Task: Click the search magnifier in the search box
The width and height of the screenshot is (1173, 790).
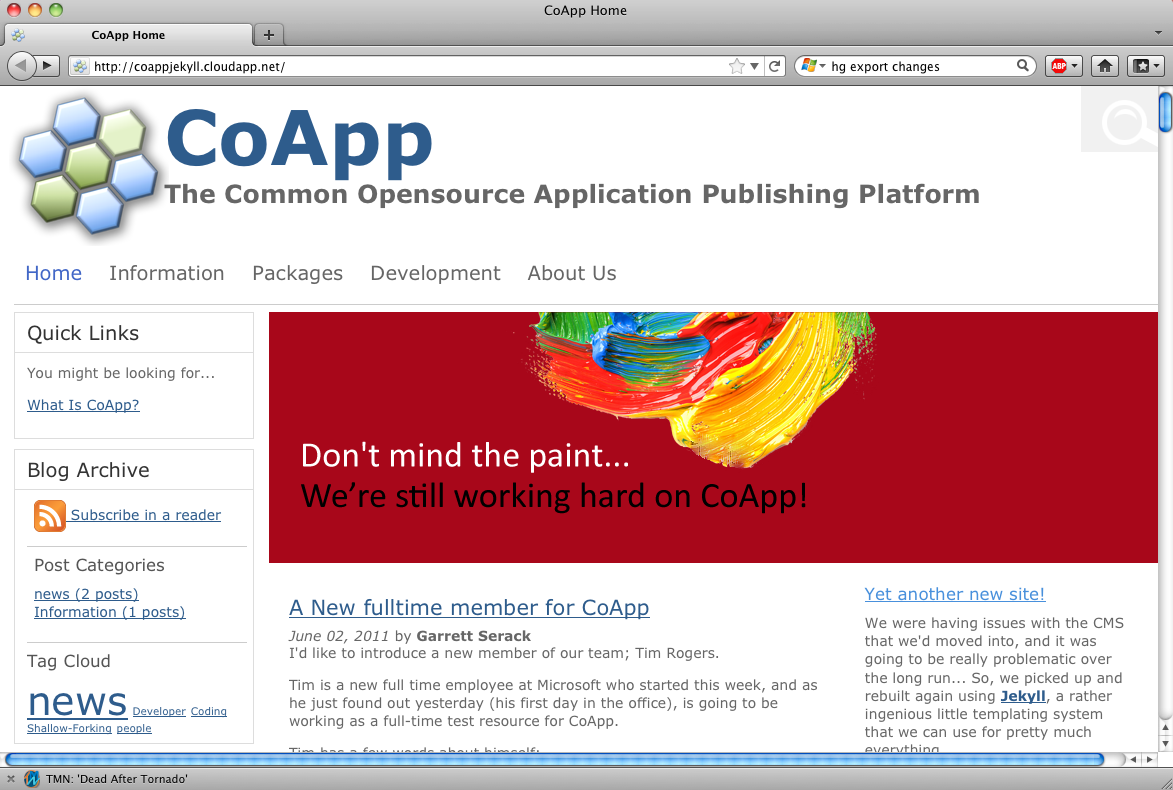Action: tap(1023, 66)
